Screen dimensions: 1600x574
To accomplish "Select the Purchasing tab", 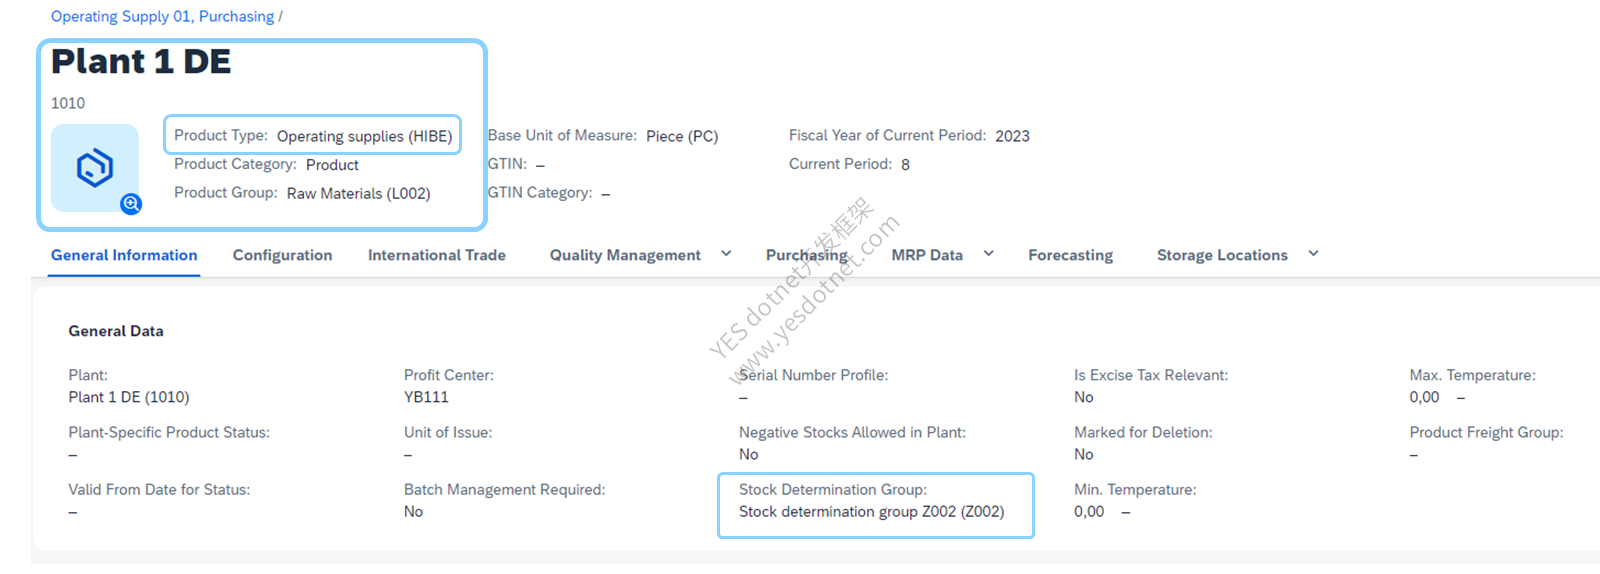I will (x=806, y=255).
